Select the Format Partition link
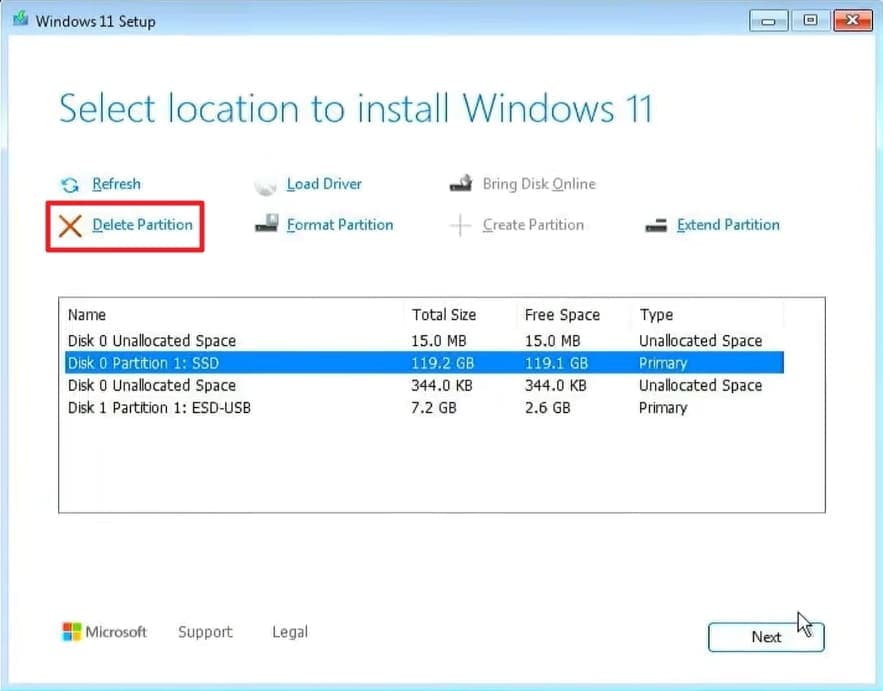 pos(340,225)
